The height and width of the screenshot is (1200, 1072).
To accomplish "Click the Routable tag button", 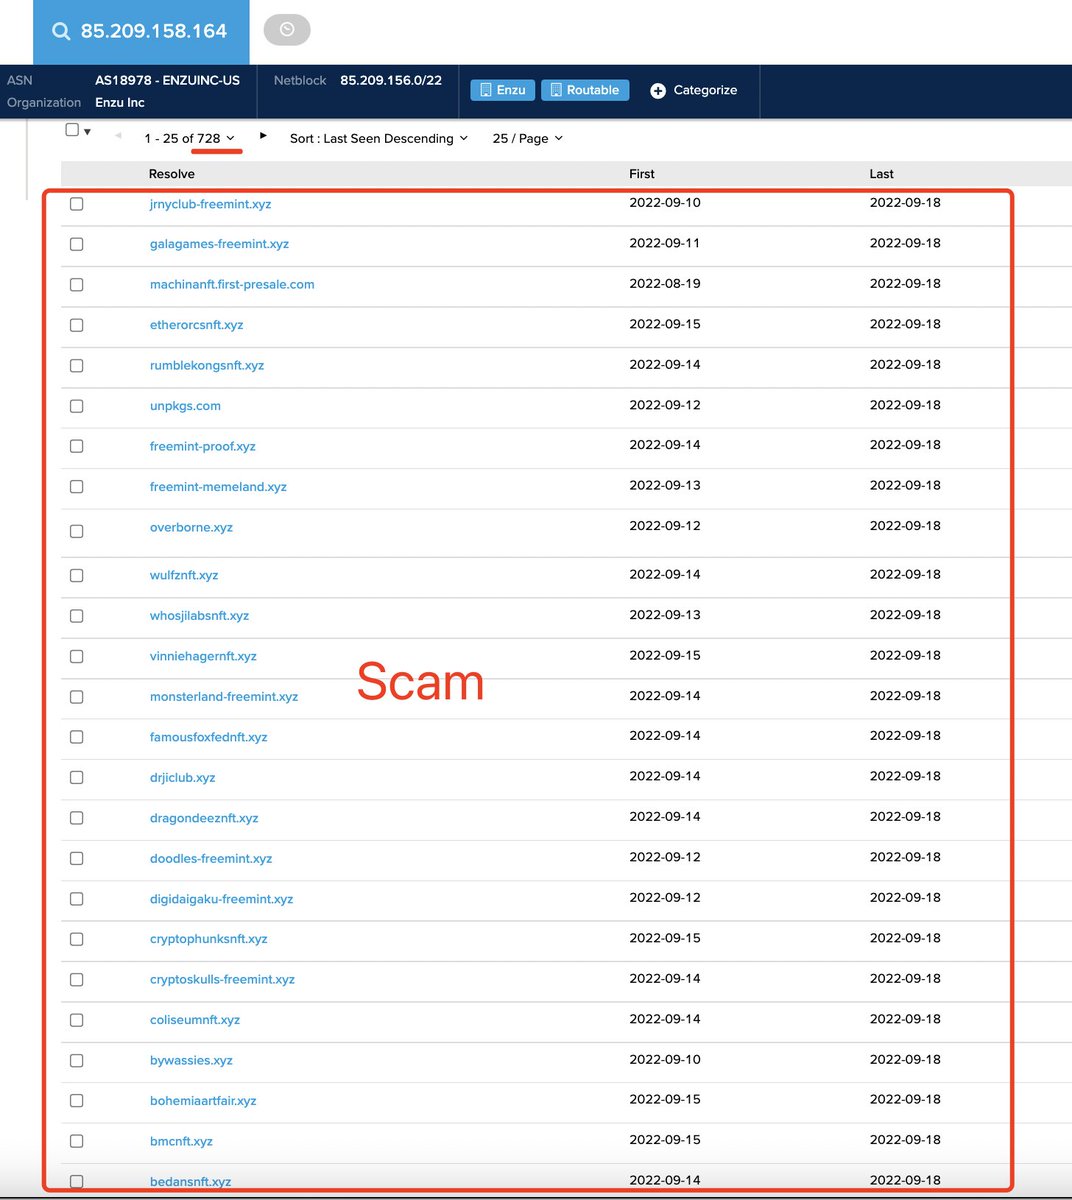I will coord(585,90).
